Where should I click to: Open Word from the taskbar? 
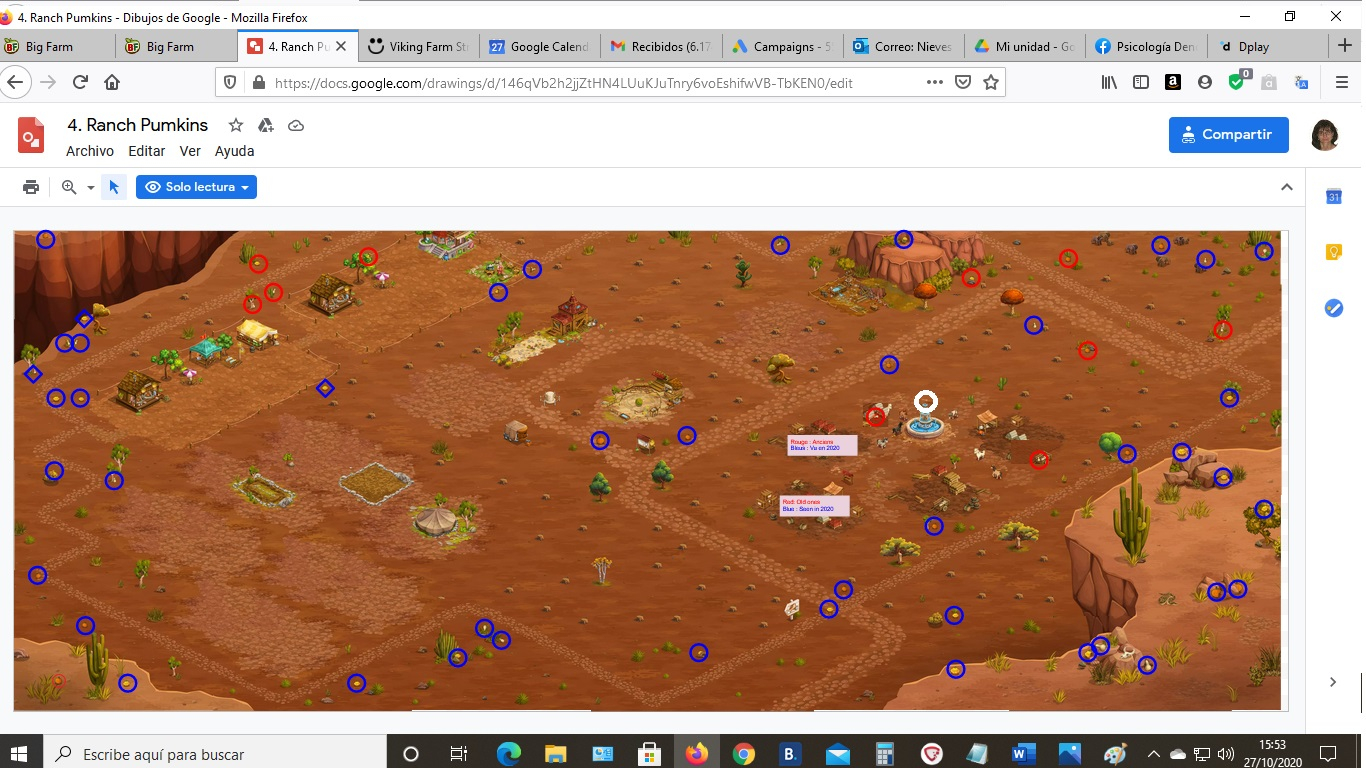pyautogui.click(x=1023, y=753)
